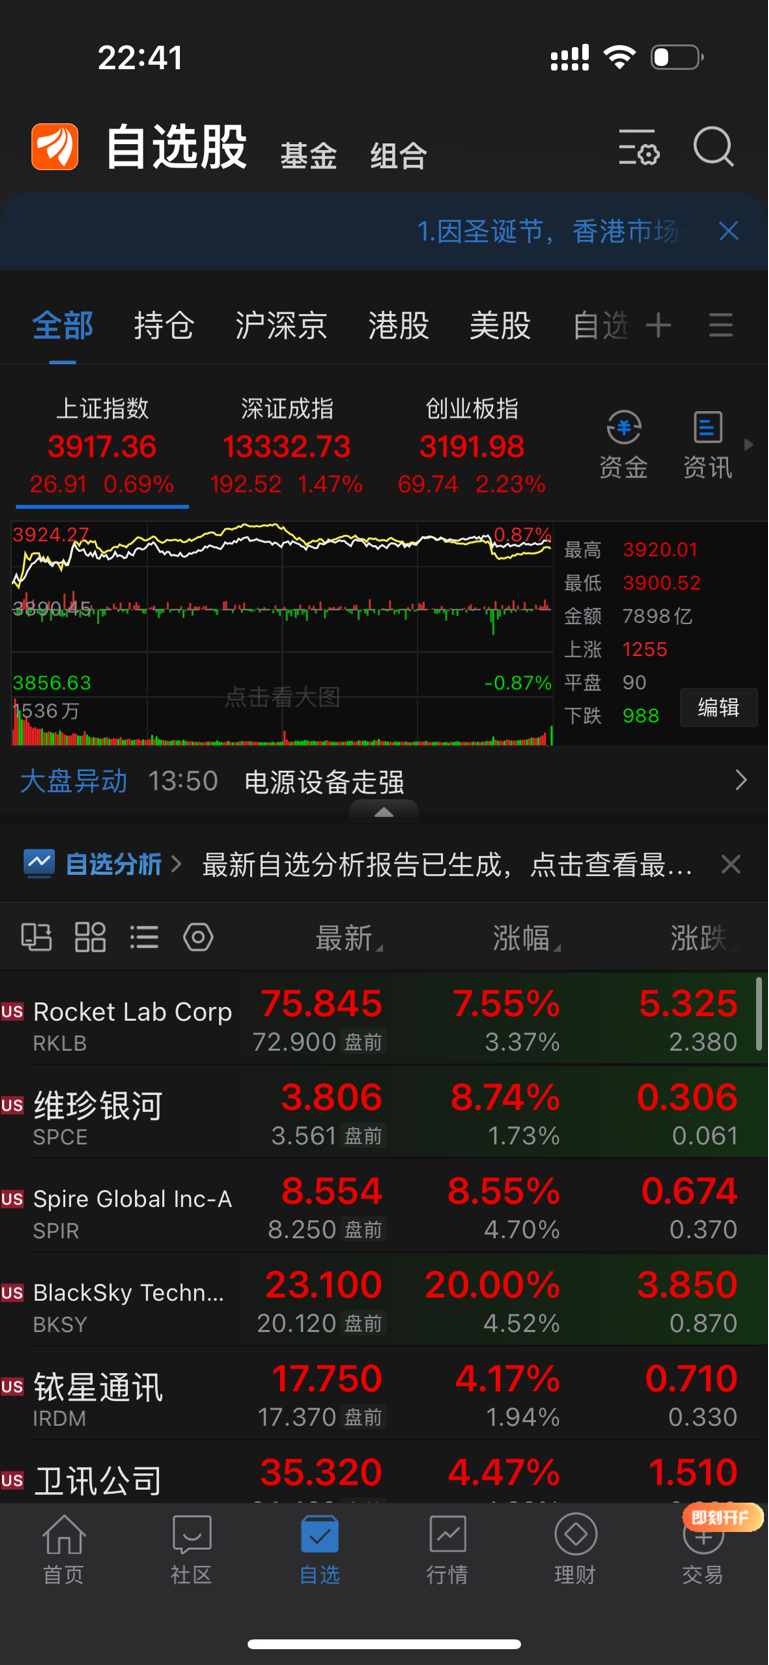769x1665 pixels.
Task: Open 理财 wealth in bottom bar
Action: tap(575, 1549)
